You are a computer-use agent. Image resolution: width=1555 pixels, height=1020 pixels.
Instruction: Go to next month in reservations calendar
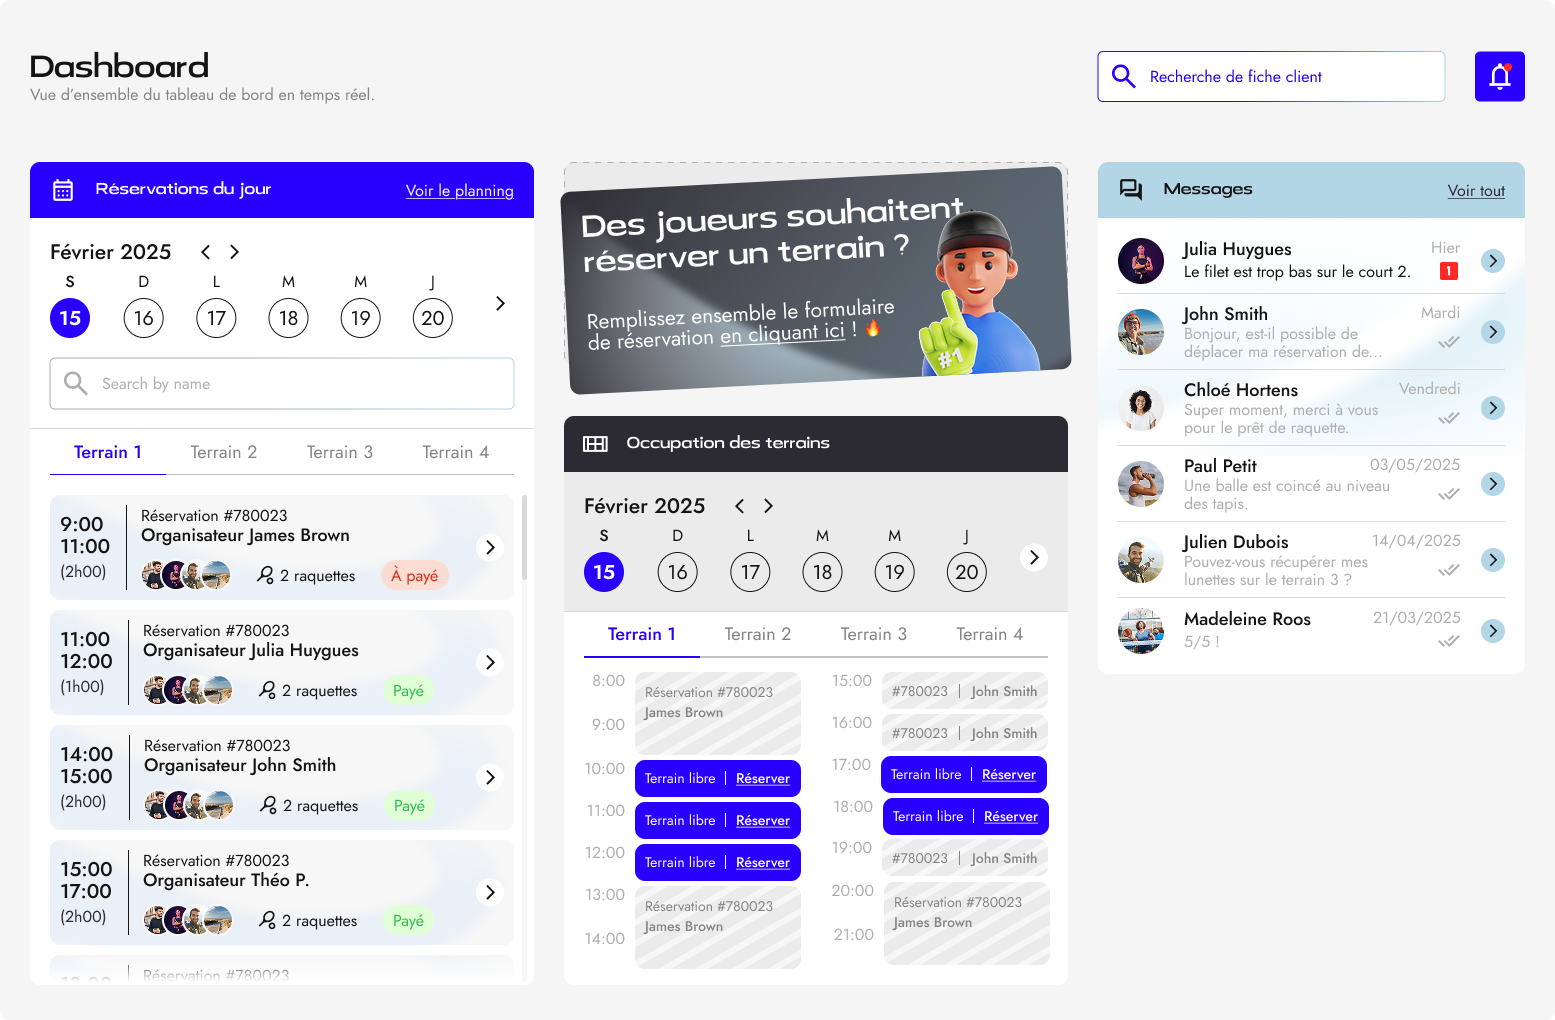click(234, 252)
